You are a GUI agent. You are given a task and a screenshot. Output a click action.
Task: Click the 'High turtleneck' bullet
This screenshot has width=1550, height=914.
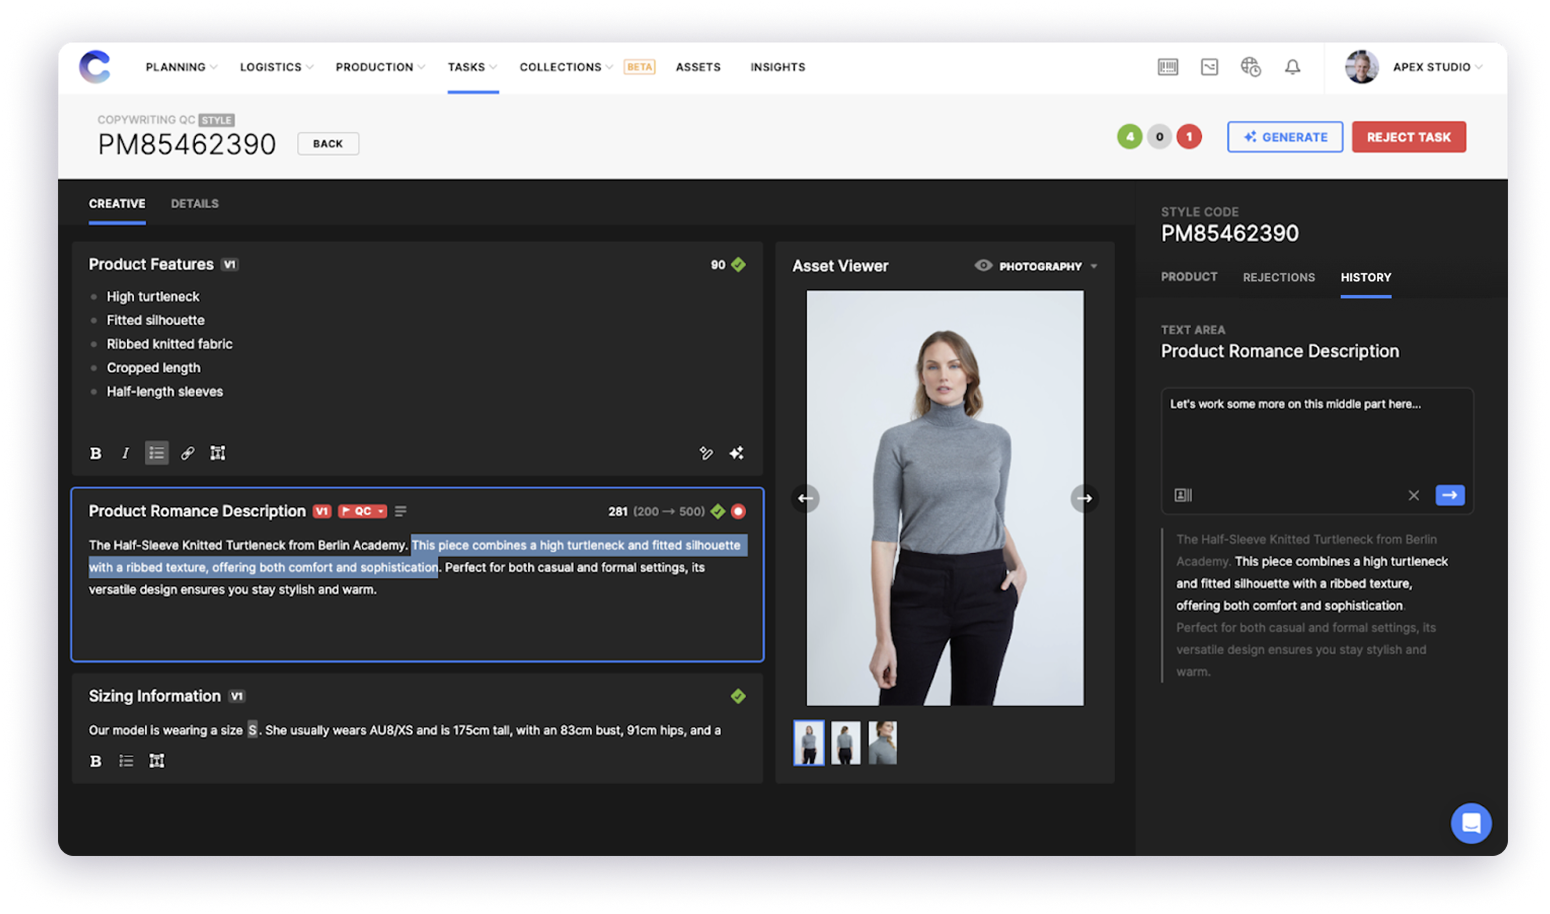(x=153, y=297)
